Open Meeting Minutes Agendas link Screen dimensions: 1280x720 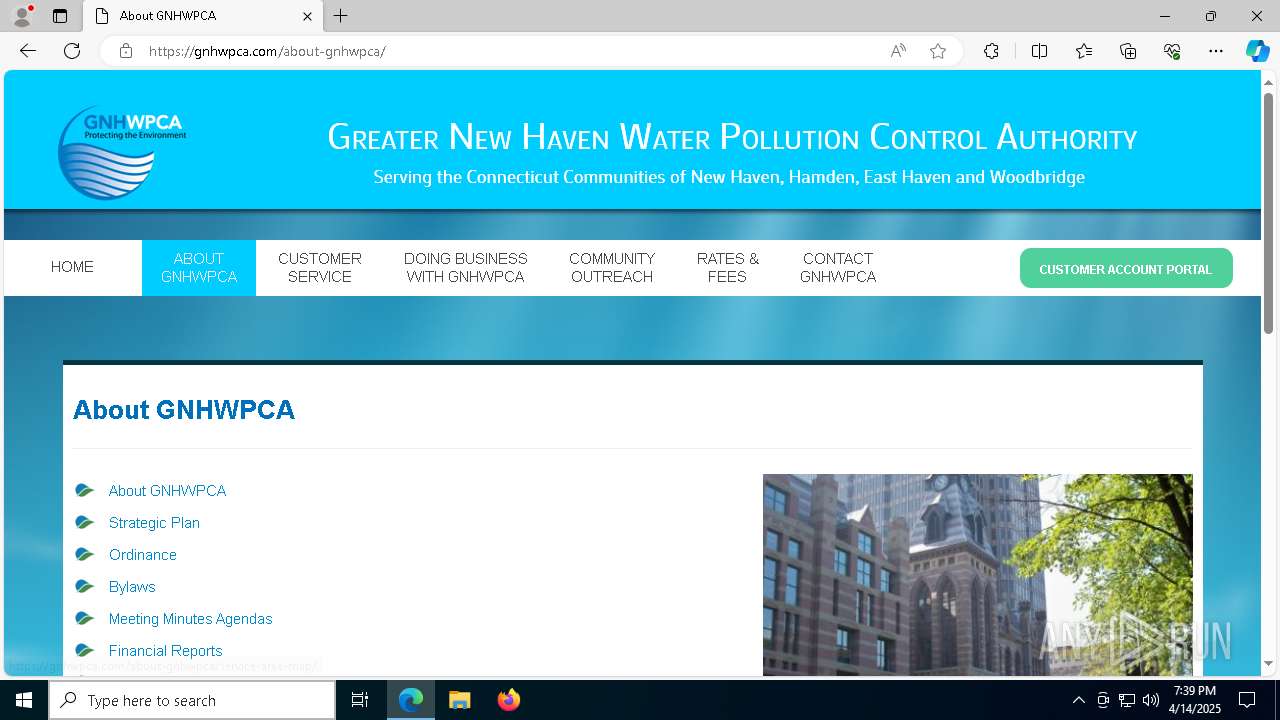(190, 619)
